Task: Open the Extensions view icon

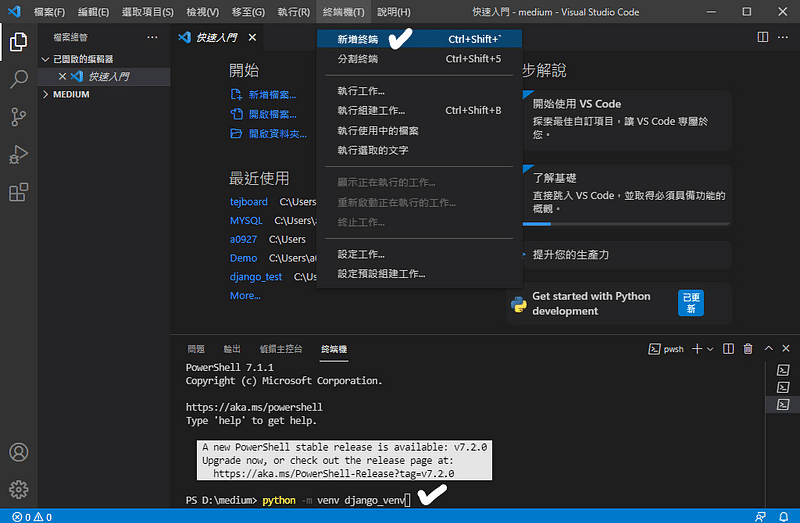Action: (x=18, y=192)
